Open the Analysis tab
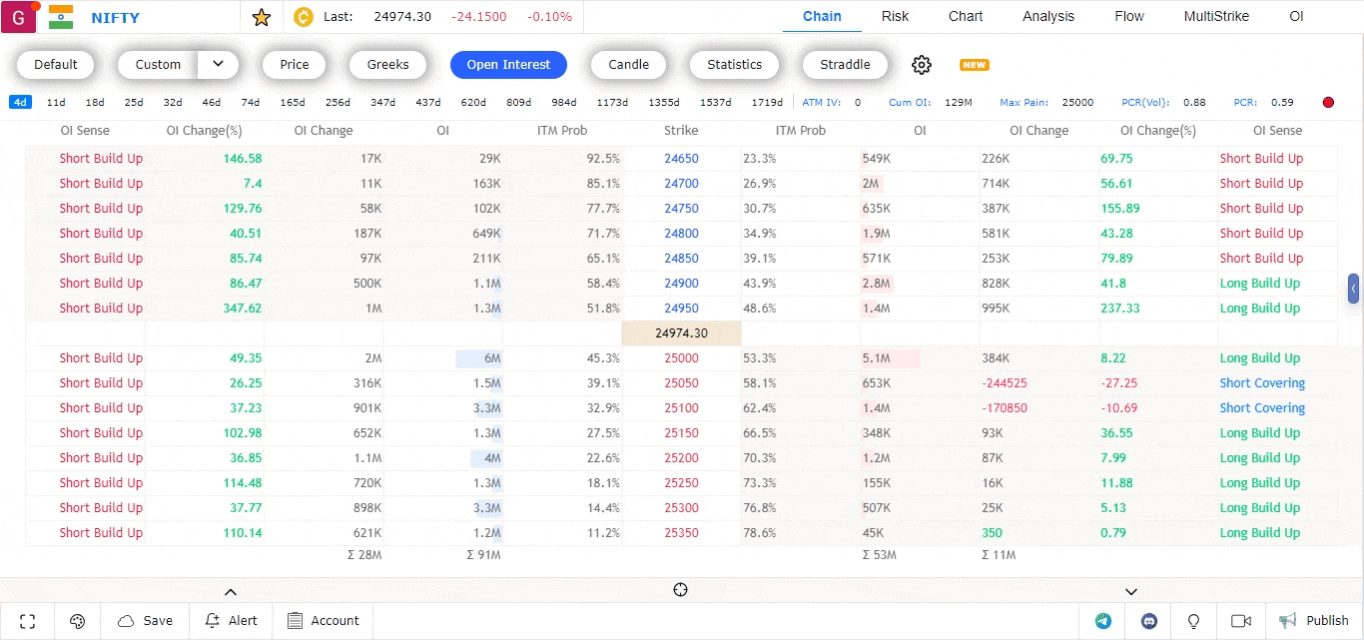Screen dimensions: 1364x640 pos(1048,17)
